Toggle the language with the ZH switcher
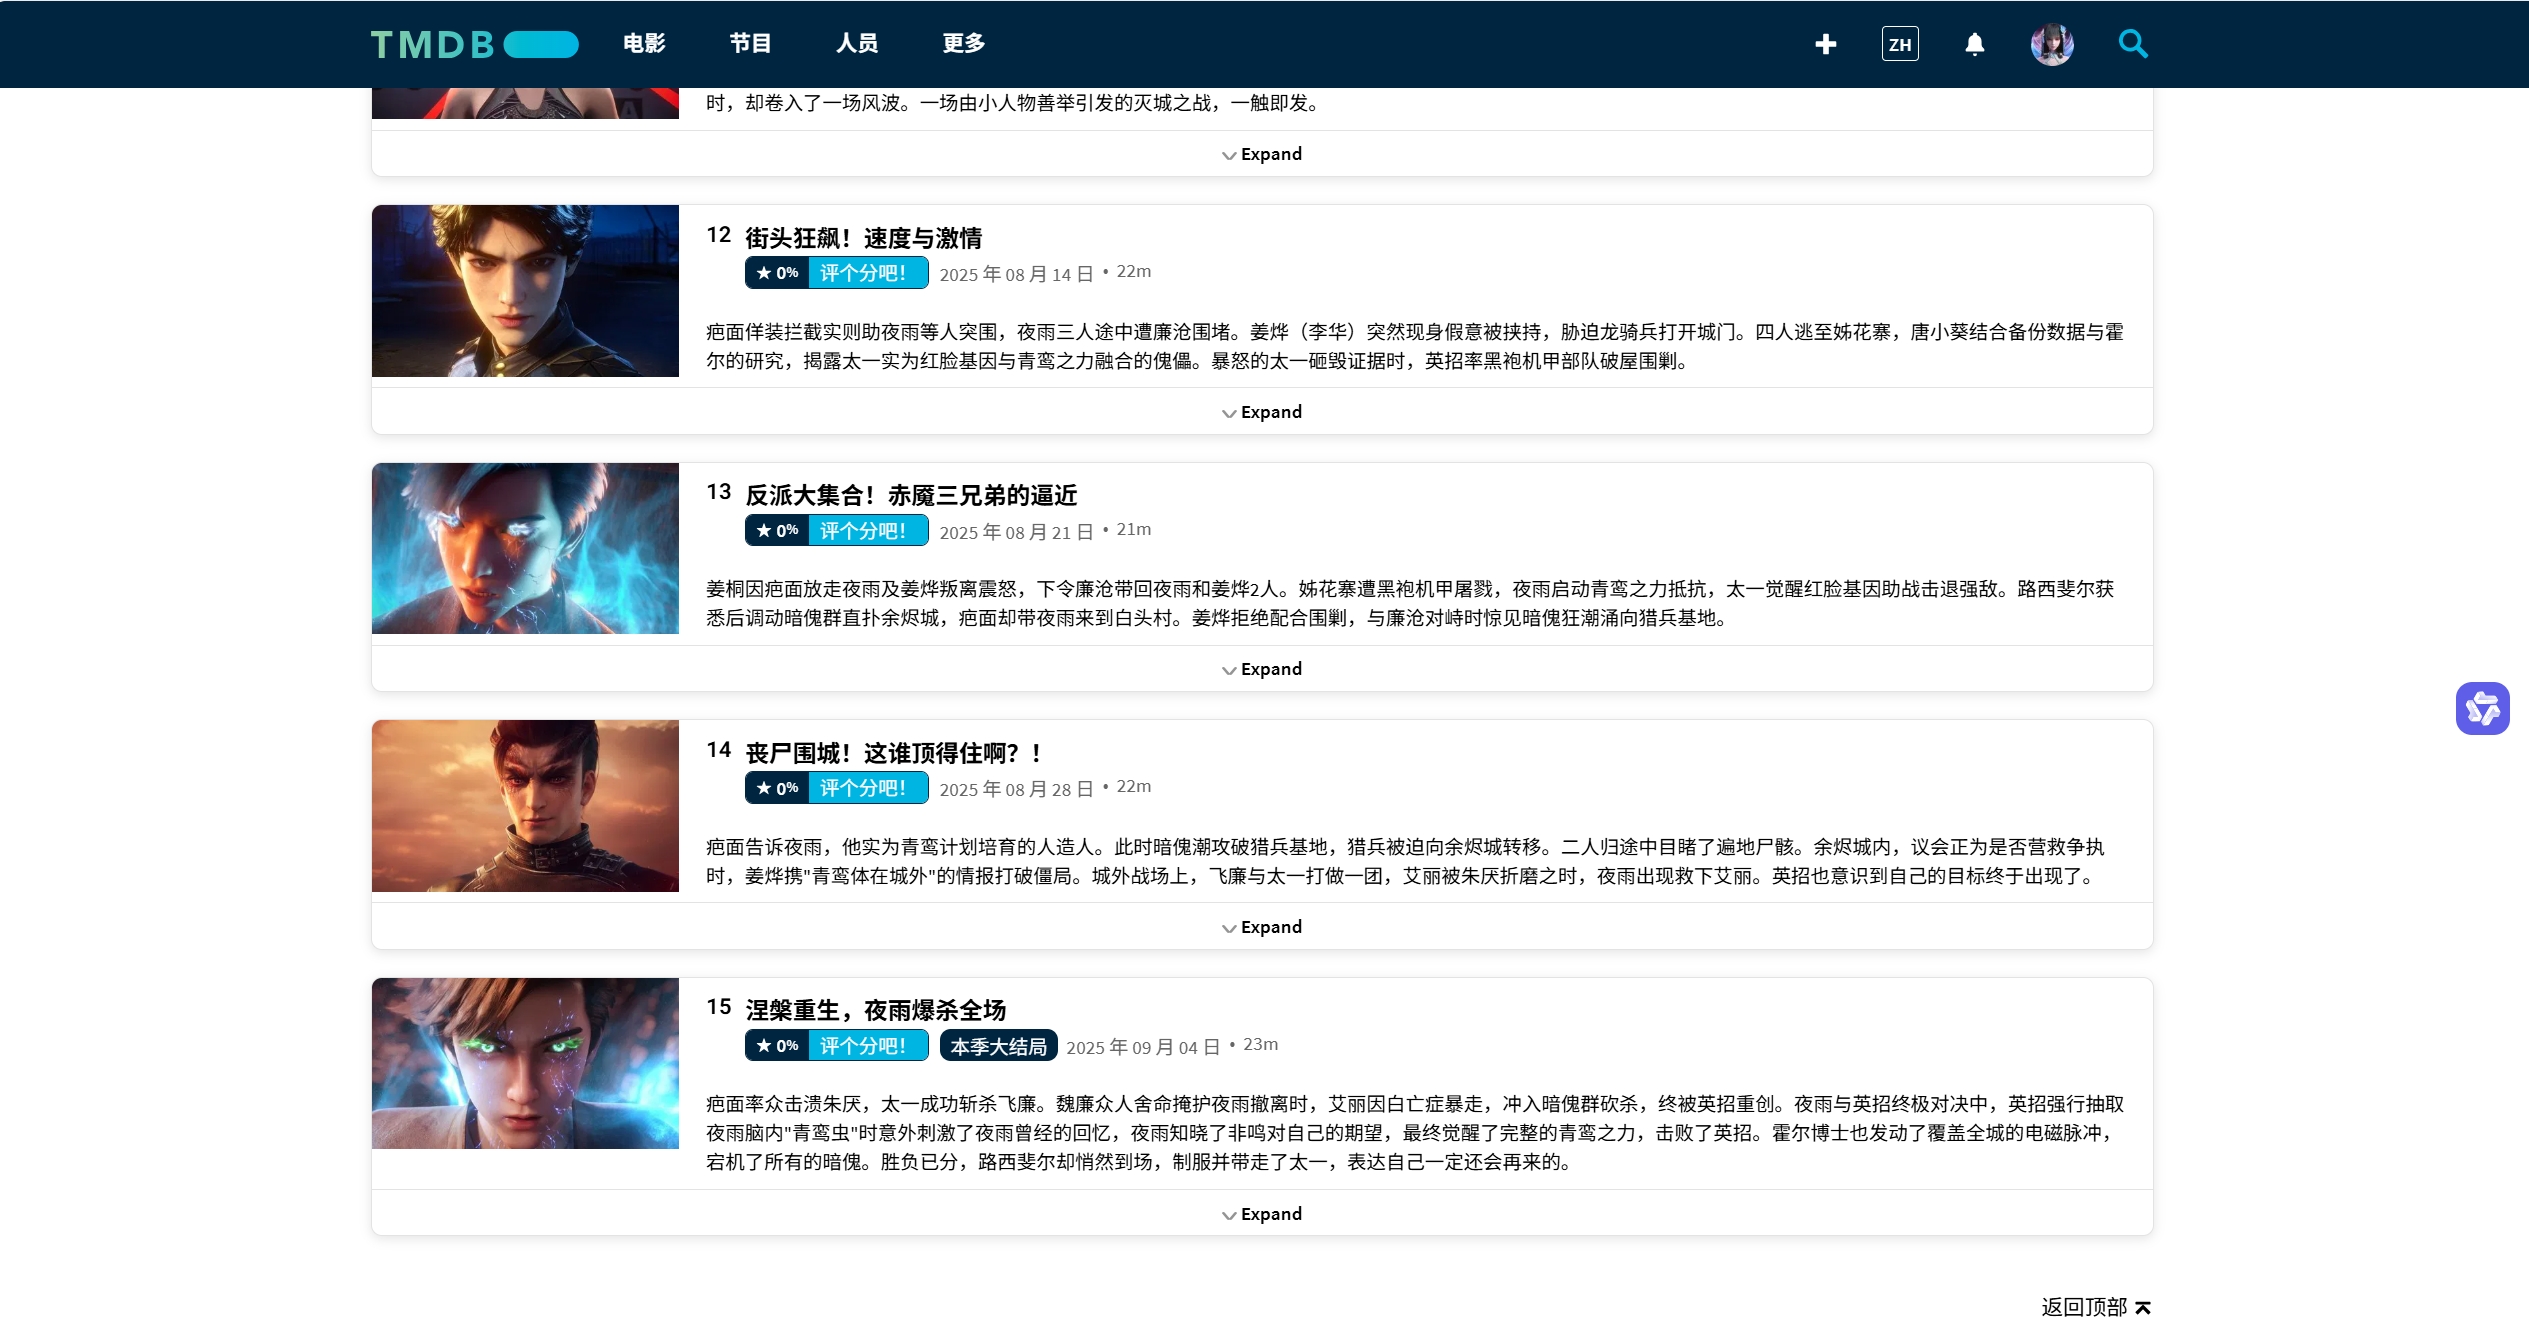Image resolution: width=2529 pixels, height=1342 pixels. coord(1900,44)
